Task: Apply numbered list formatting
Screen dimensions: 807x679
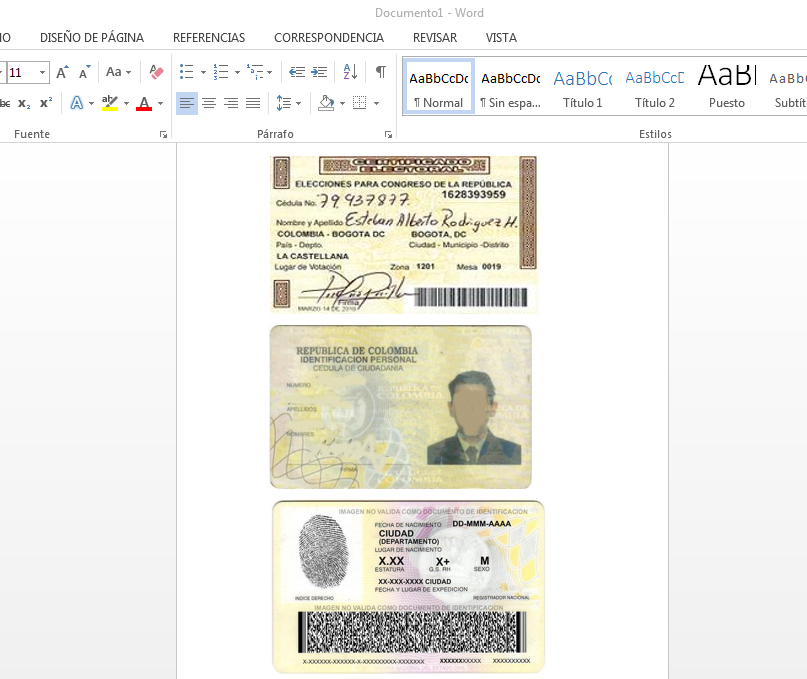Action: (221, 72)
